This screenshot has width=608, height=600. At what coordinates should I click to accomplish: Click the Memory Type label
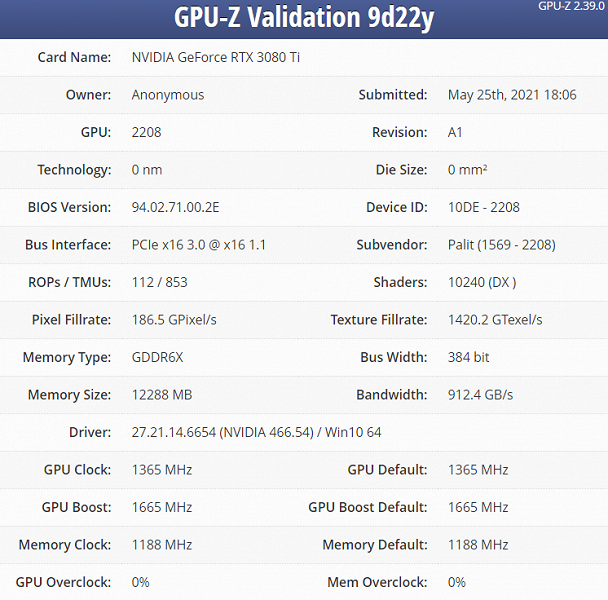pos(67,358)
